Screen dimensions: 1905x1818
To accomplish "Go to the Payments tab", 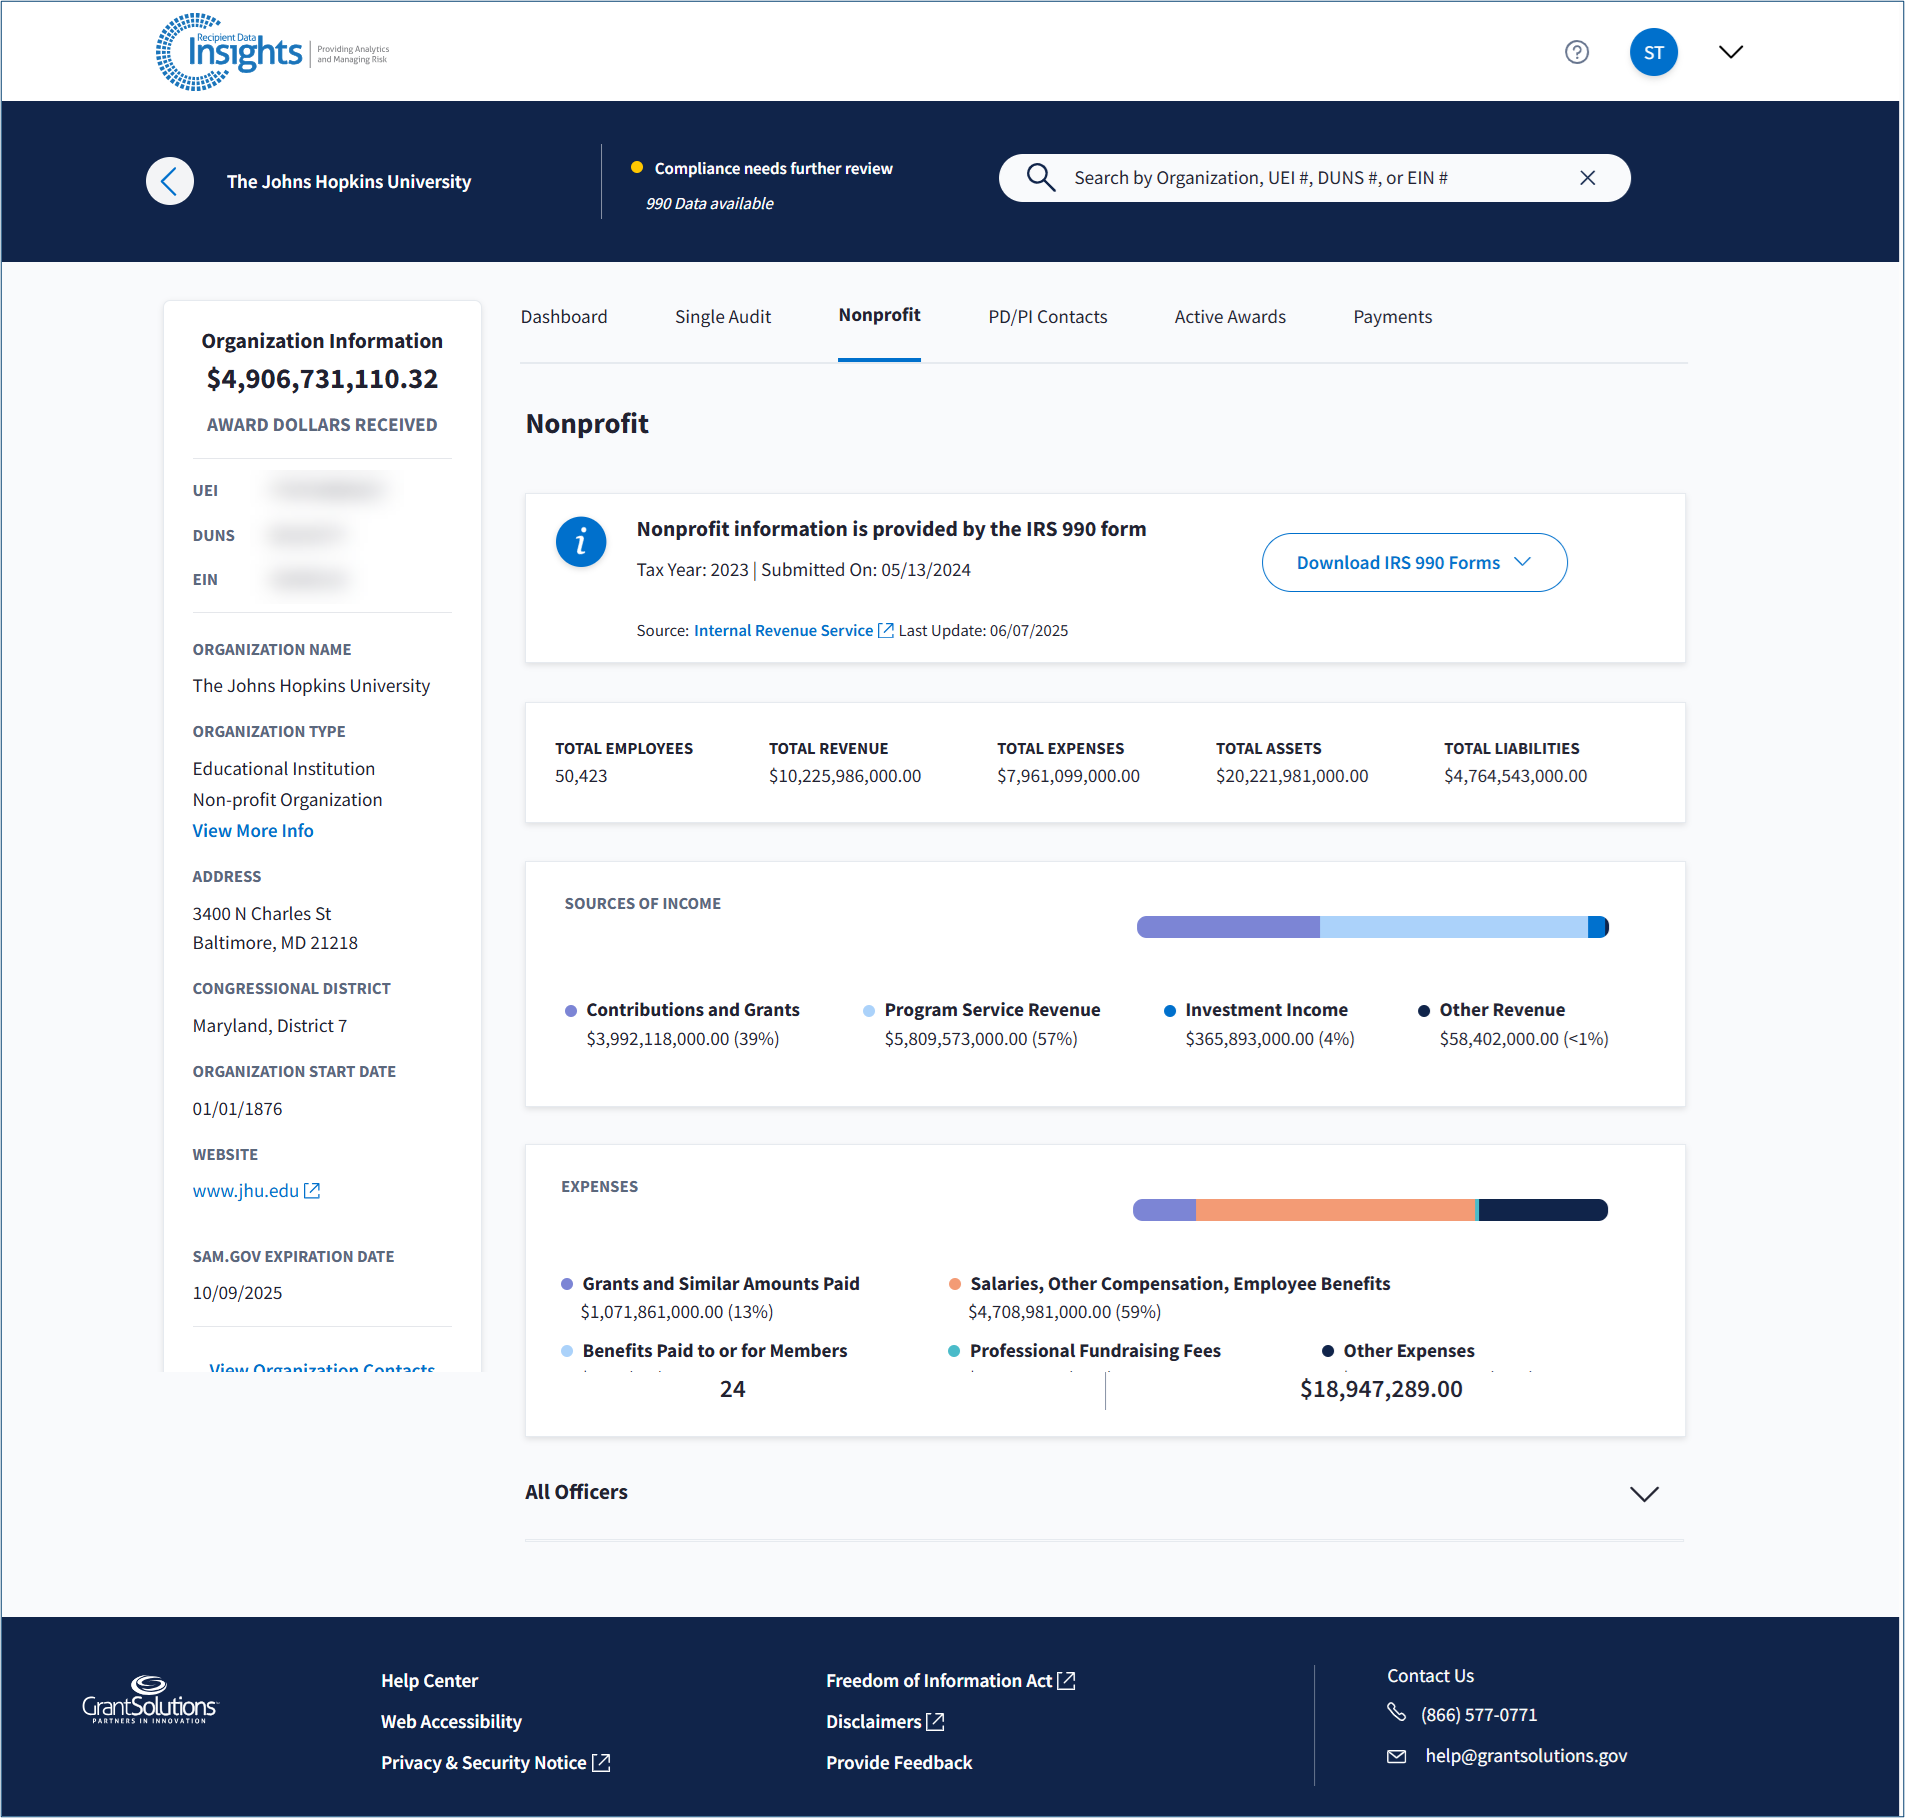I will pos(1392,317).
